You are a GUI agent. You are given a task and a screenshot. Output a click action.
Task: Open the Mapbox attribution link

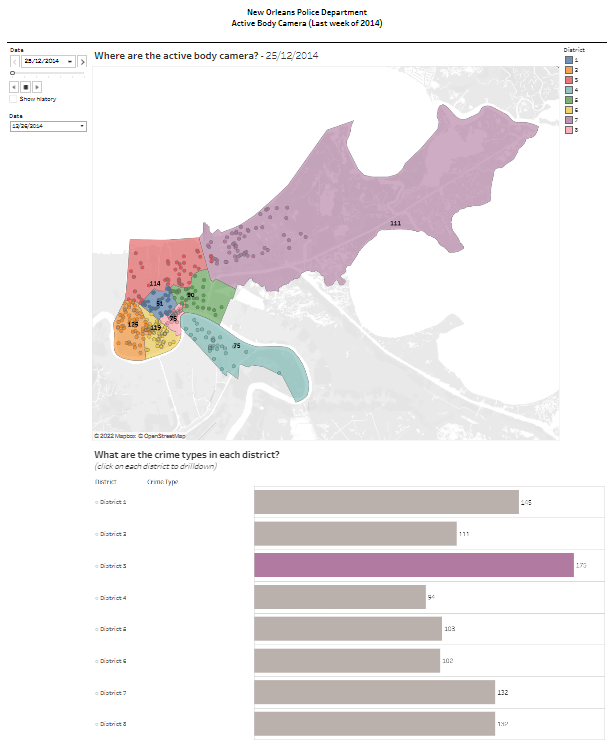[116, 436]
